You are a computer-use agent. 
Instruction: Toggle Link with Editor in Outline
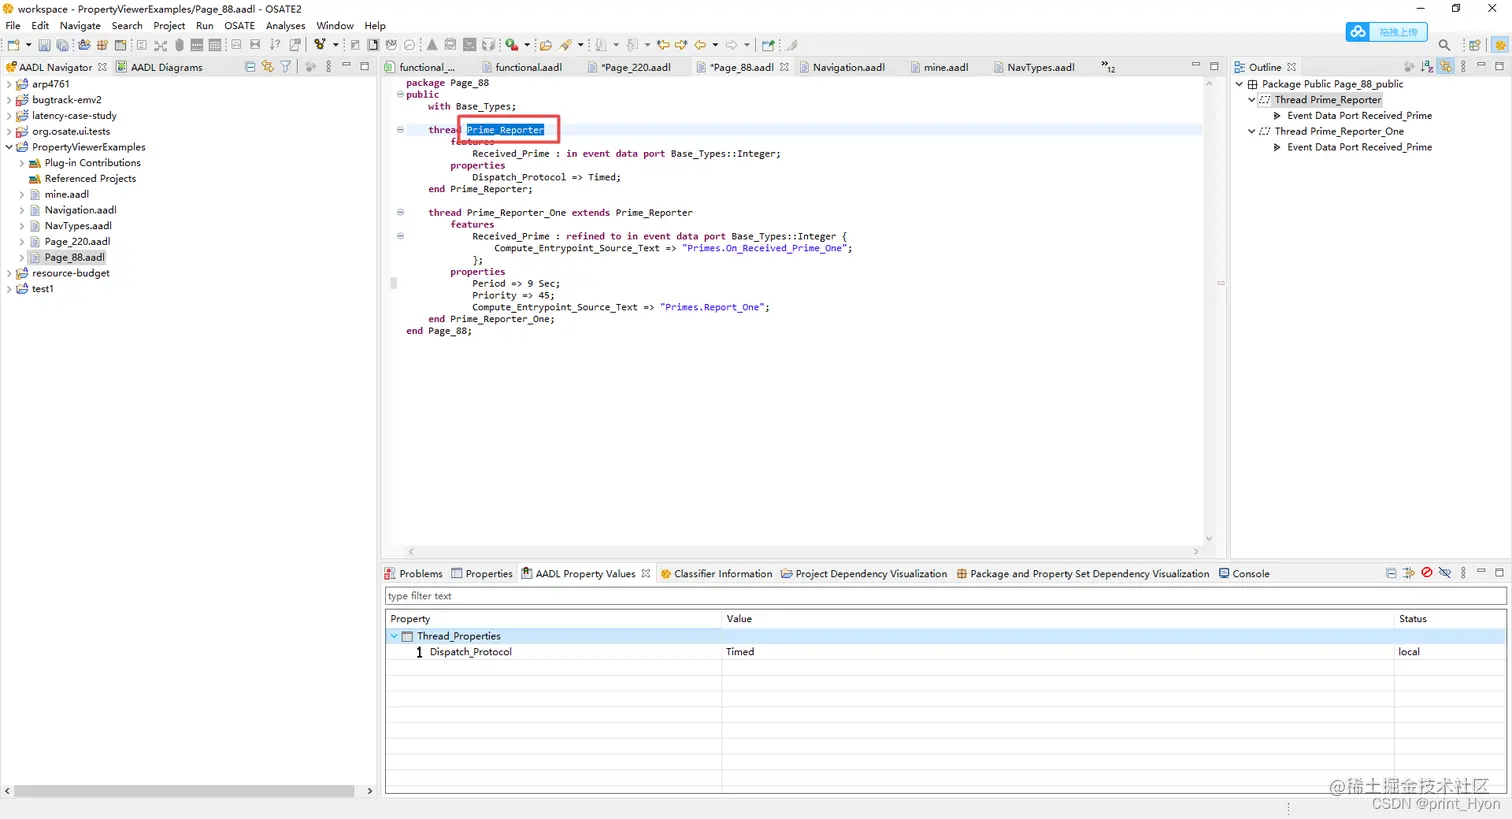click(1446, 67)
